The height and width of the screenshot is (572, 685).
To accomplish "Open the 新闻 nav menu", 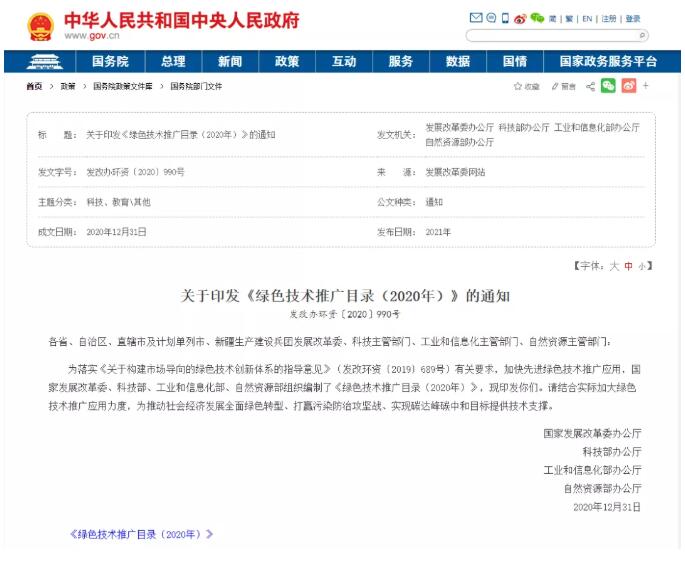I will (230, 62).
